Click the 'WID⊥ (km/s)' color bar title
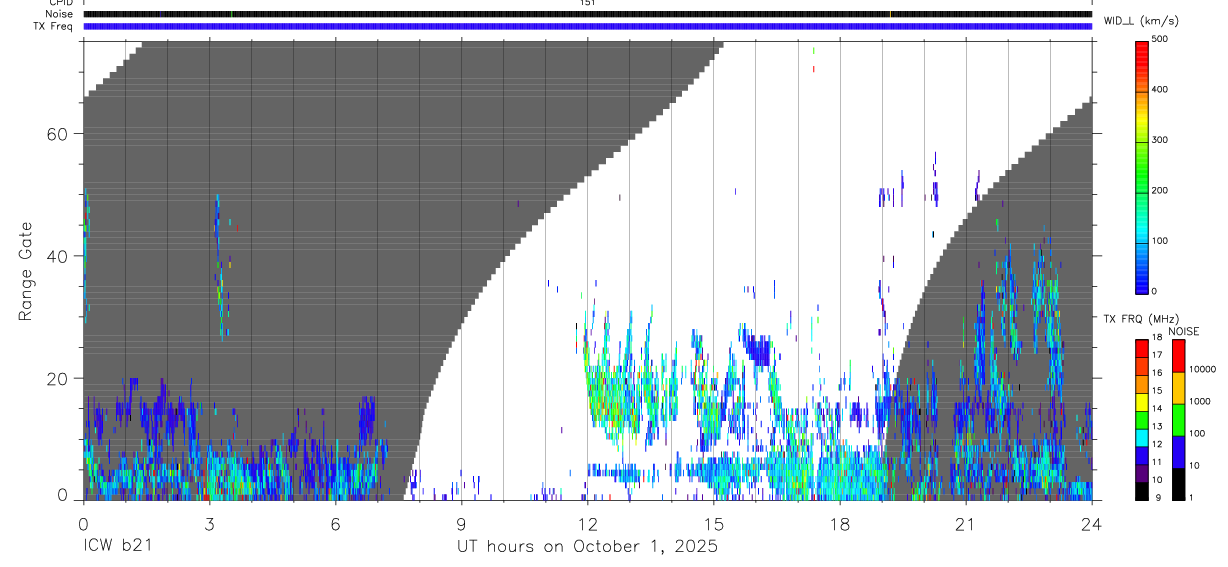 (1143, 20)
